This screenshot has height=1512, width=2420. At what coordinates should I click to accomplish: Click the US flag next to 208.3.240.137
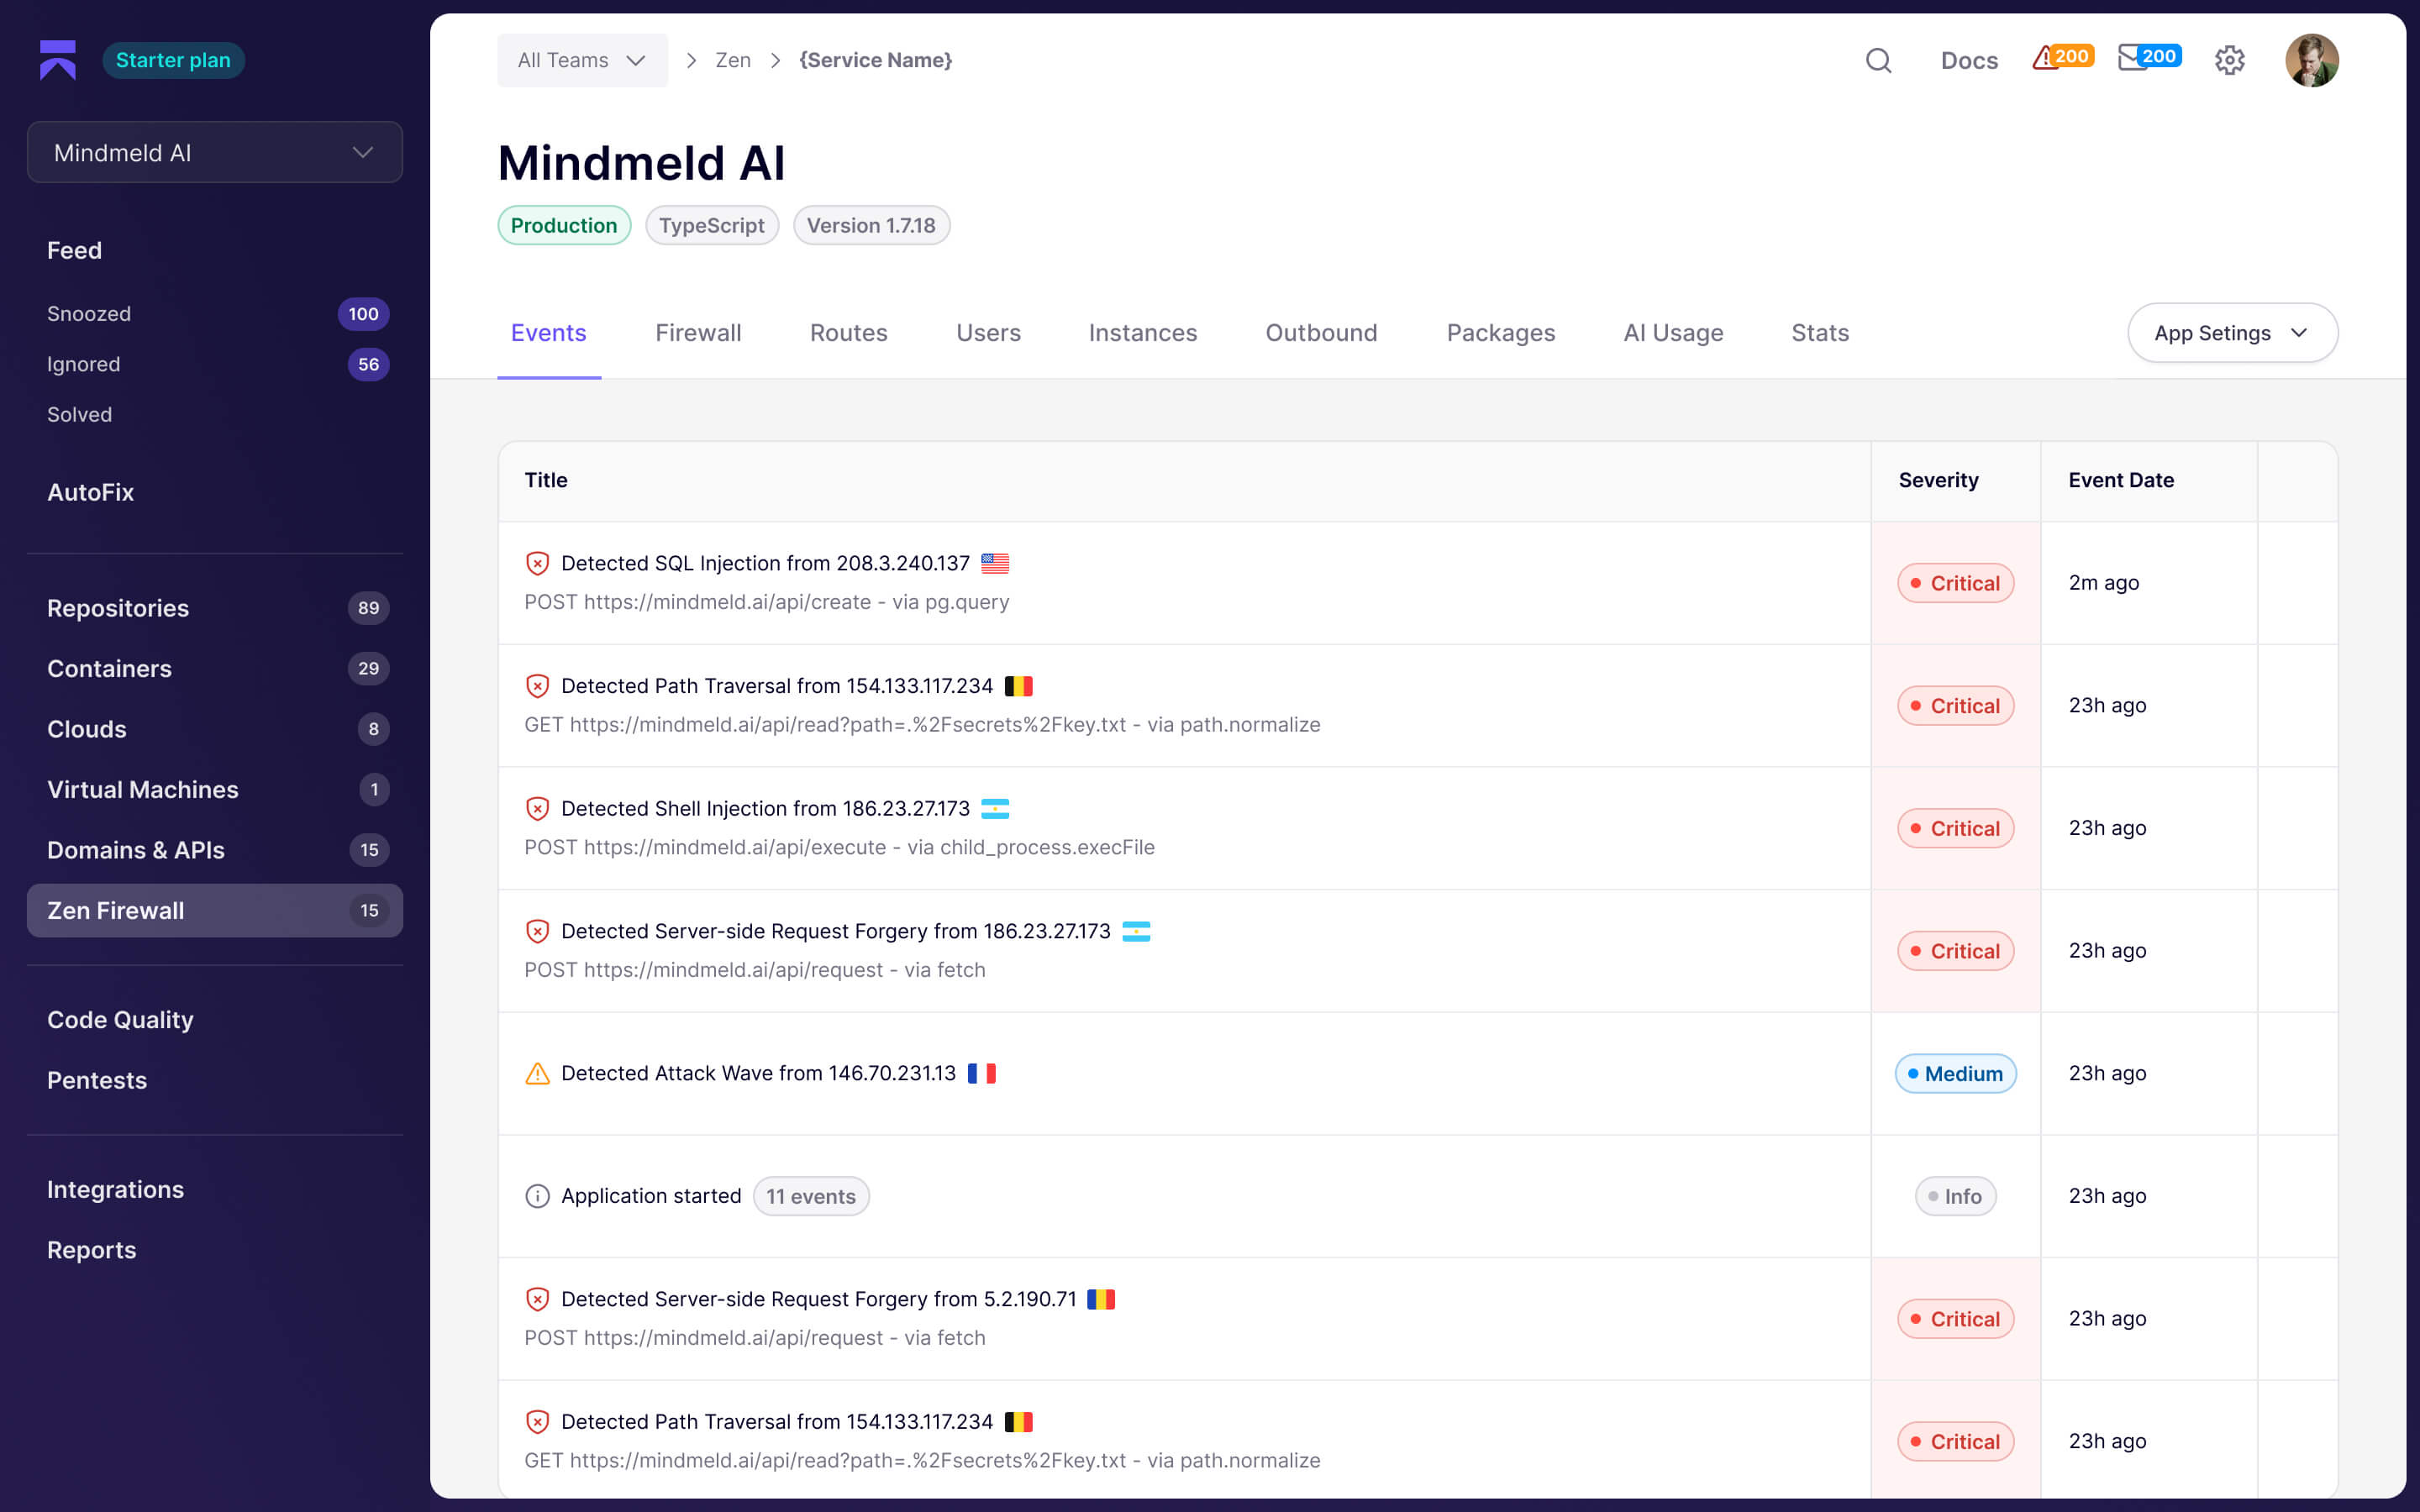point(994,563)
